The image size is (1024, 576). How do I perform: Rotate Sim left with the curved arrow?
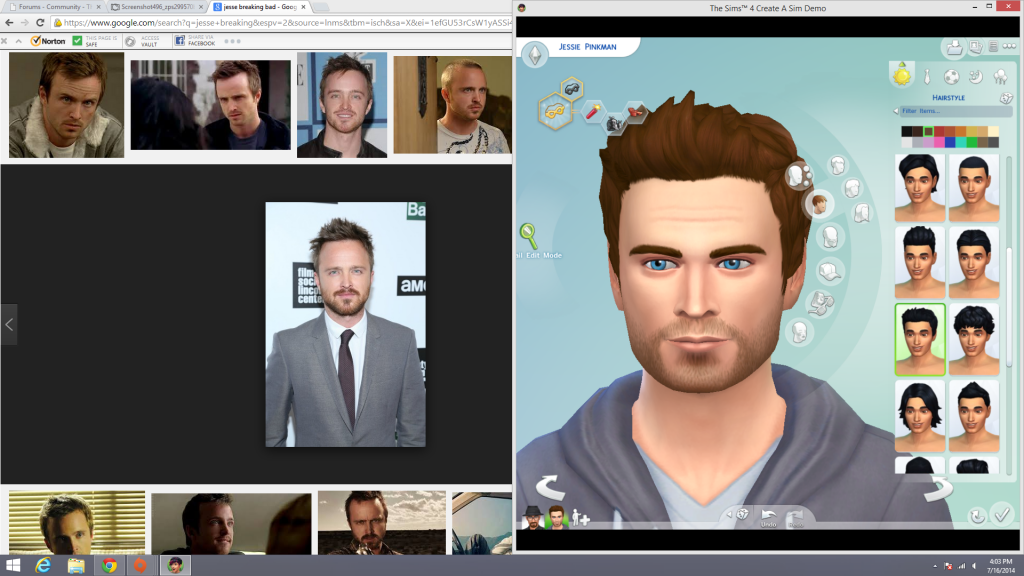550,488
